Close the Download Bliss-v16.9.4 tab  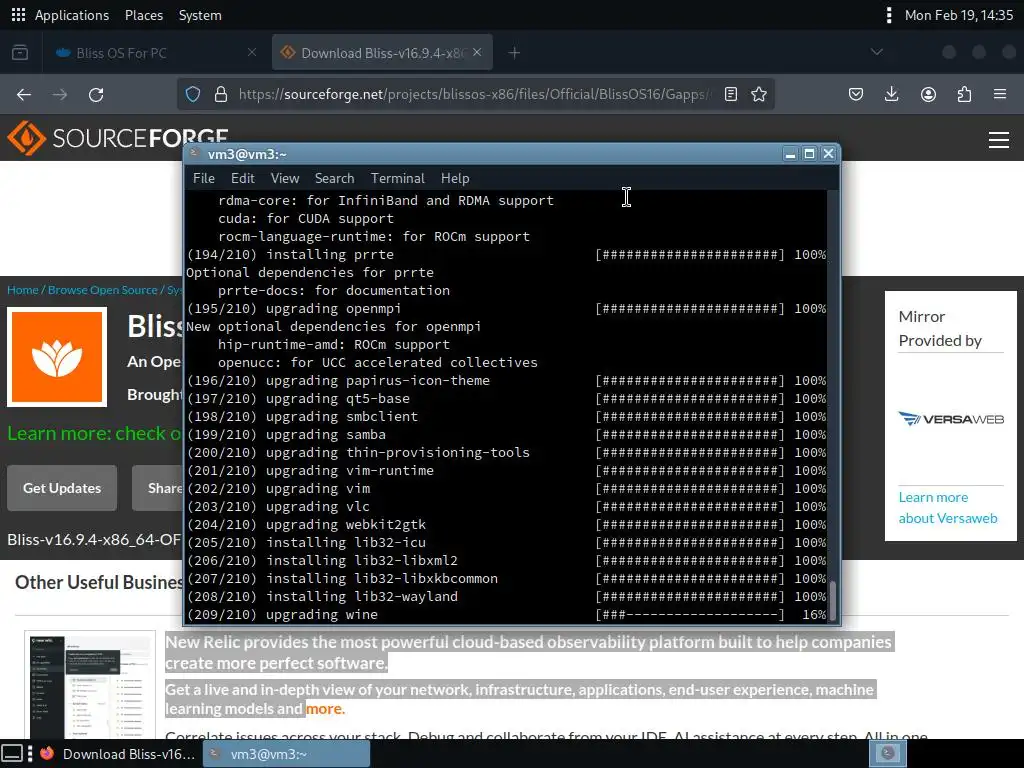pyautogui.click(x=477, y=52)
